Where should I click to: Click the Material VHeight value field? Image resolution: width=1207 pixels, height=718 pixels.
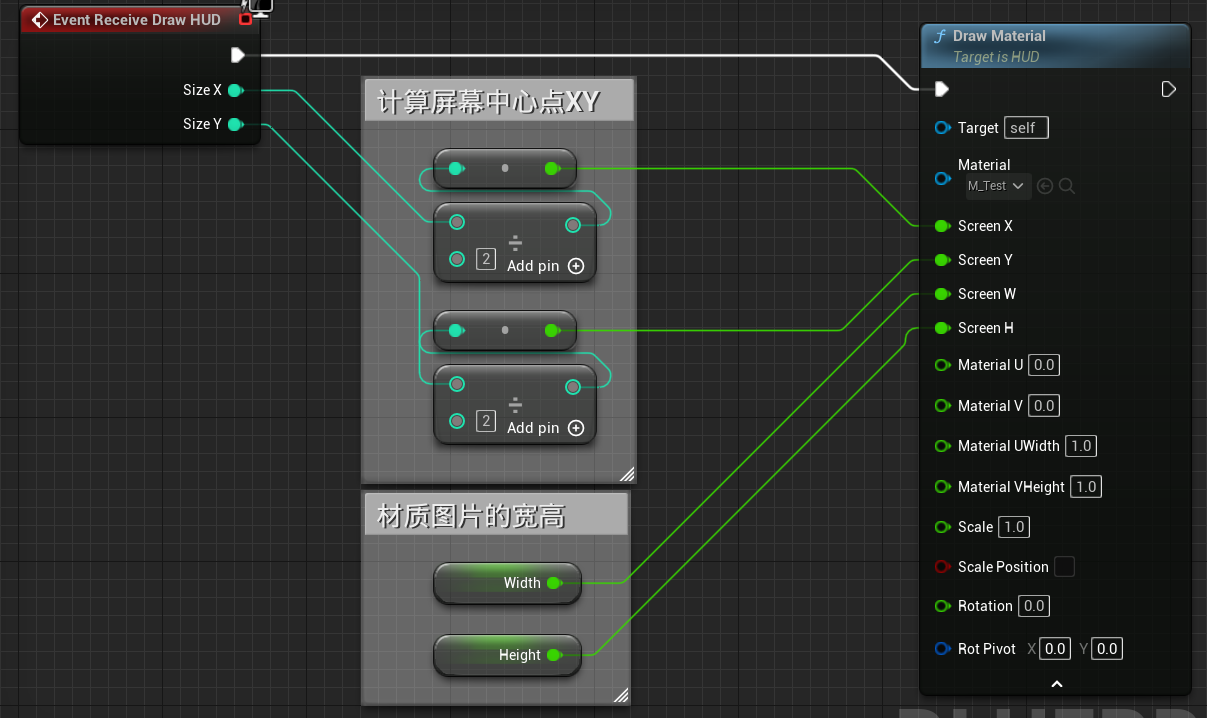[1086, 487]
